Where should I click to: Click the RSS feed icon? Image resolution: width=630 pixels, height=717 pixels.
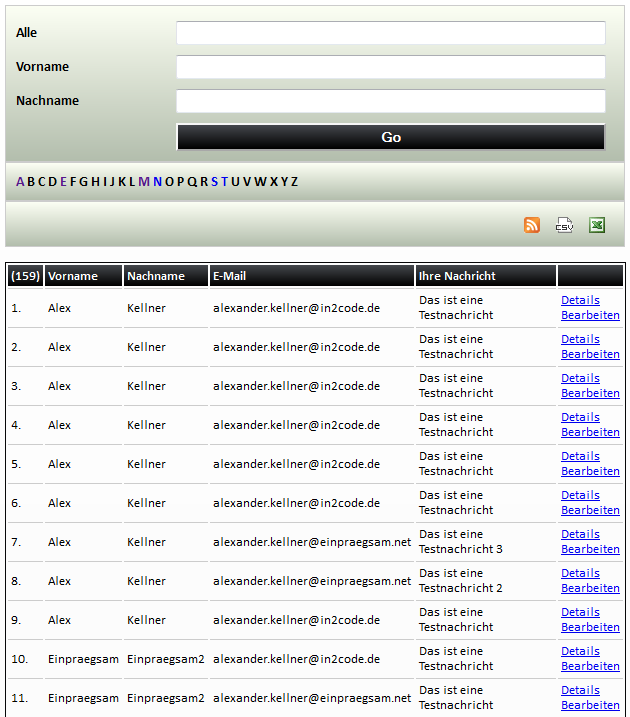pos(532,225)
